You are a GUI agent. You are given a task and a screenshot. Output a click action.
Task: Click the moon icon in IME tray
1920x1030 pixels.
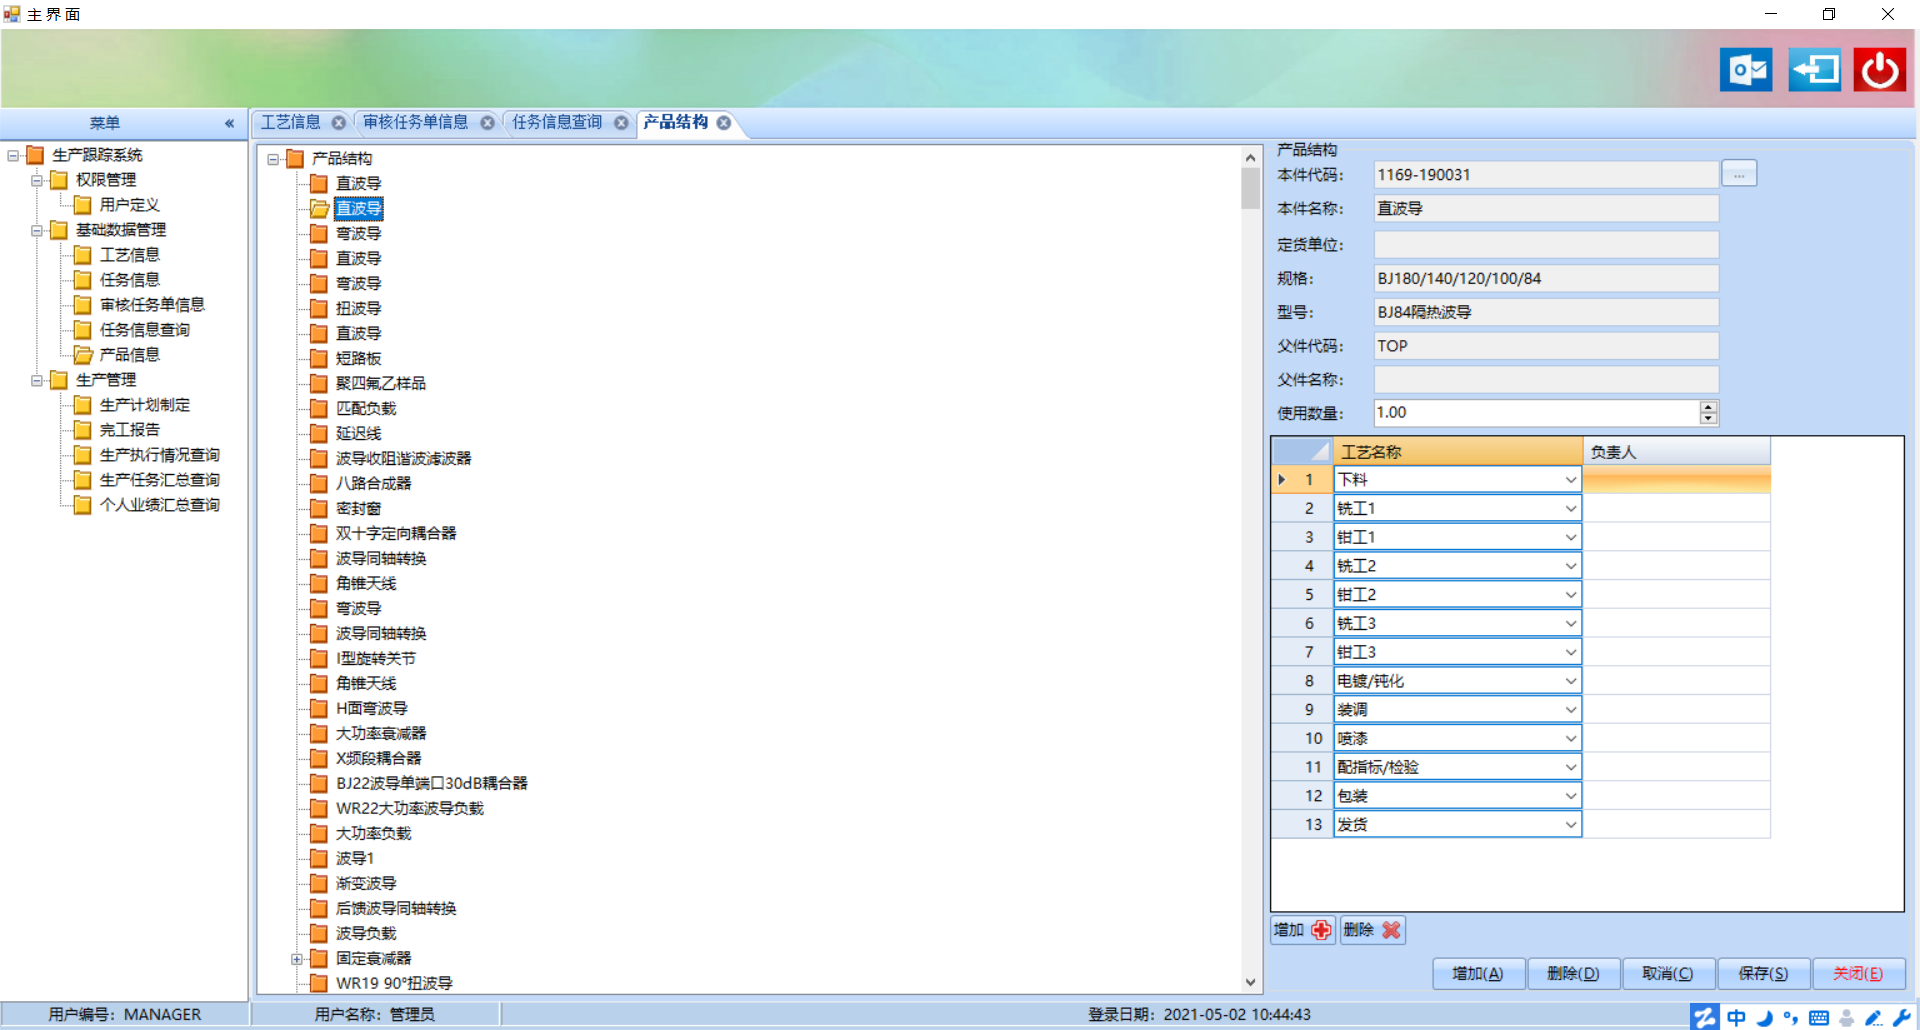coord(1764,1017)
